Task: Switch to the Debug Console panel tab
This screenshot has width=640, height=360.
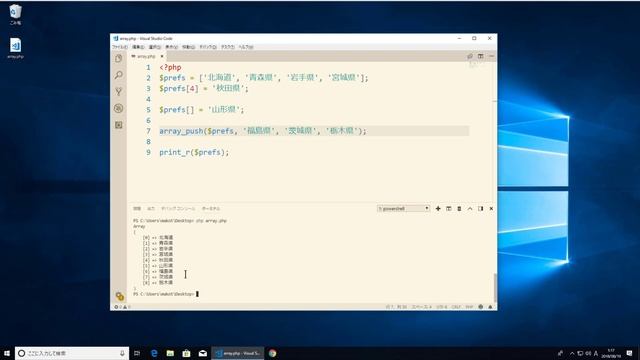Action: pyautogui.click(x=178, y=209)
